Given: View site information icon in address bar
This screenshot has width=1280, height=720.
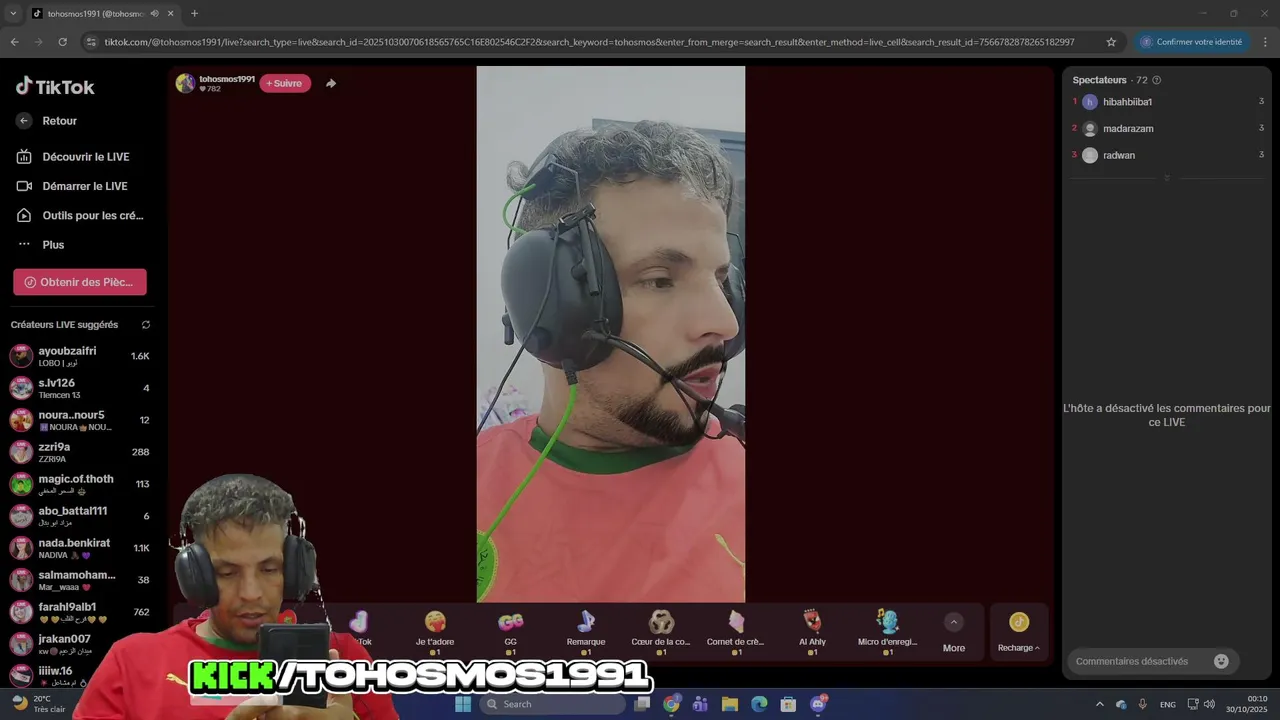Looking at the screenshot, I should click(x=91, y=42).
